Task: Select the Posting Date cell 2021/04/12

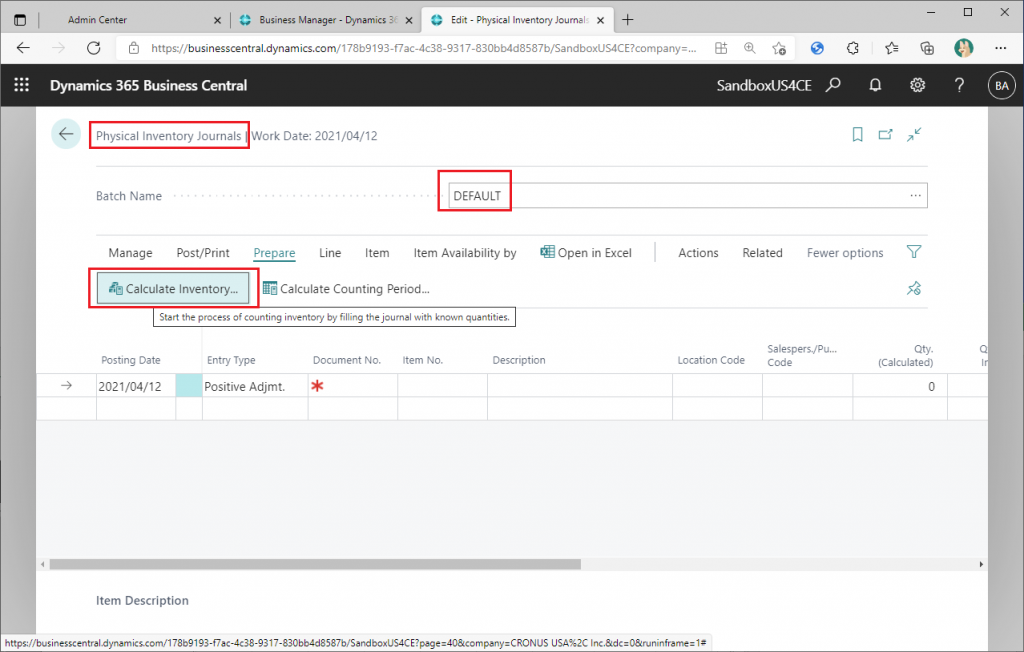Action: point(136,386)
